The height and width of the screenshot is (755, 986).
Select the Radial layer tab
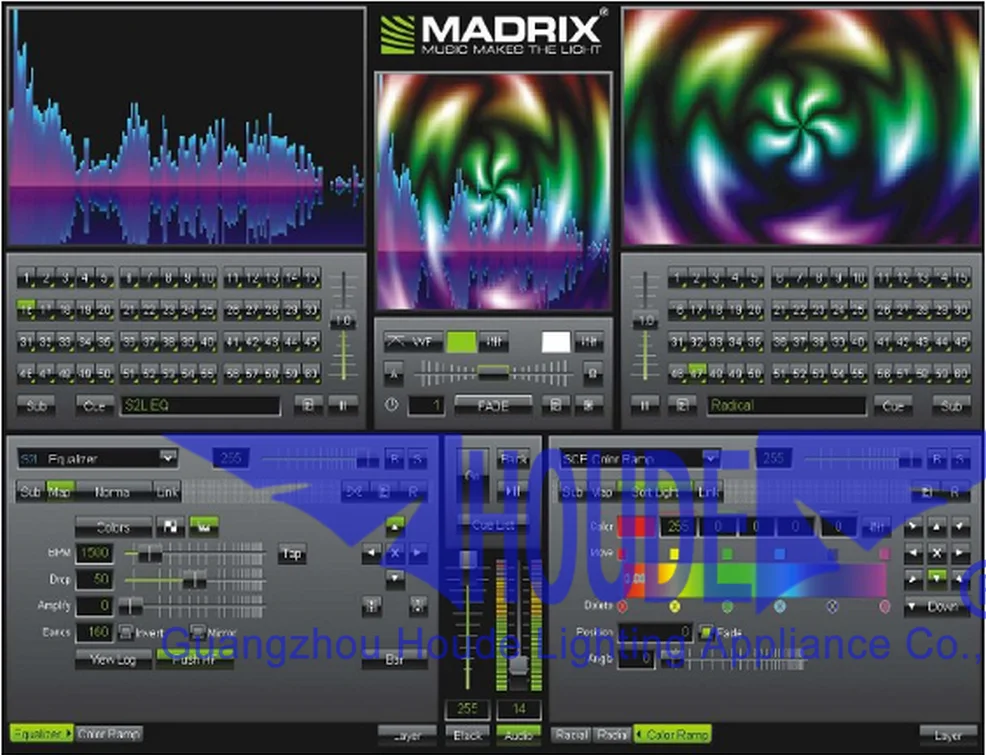(572, 734)
